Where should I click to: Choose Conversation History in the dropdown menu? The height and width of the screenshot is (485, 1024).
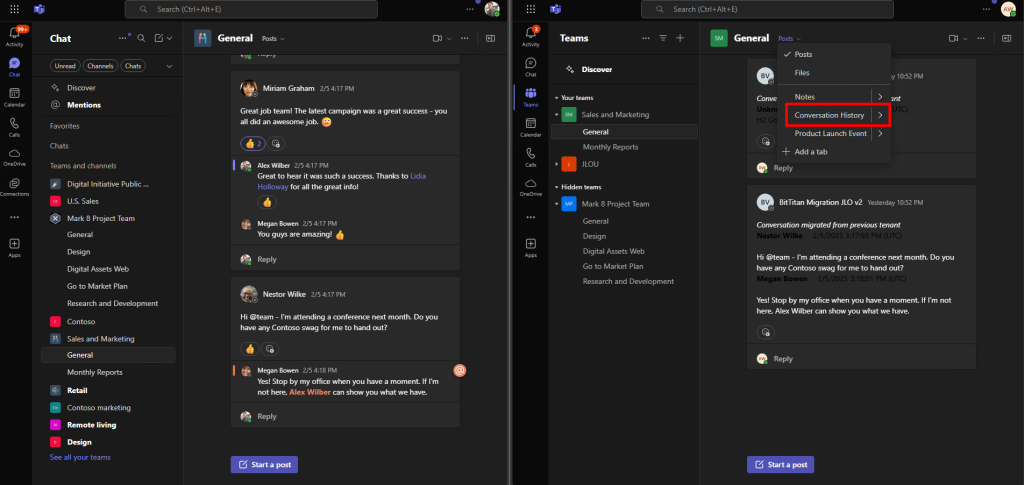click(829, 115)
